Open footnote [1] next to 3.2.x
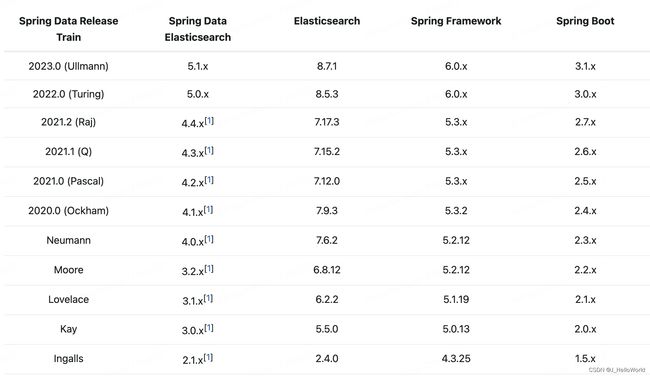This screenshot has height=376, width=650. pos(209,268)
